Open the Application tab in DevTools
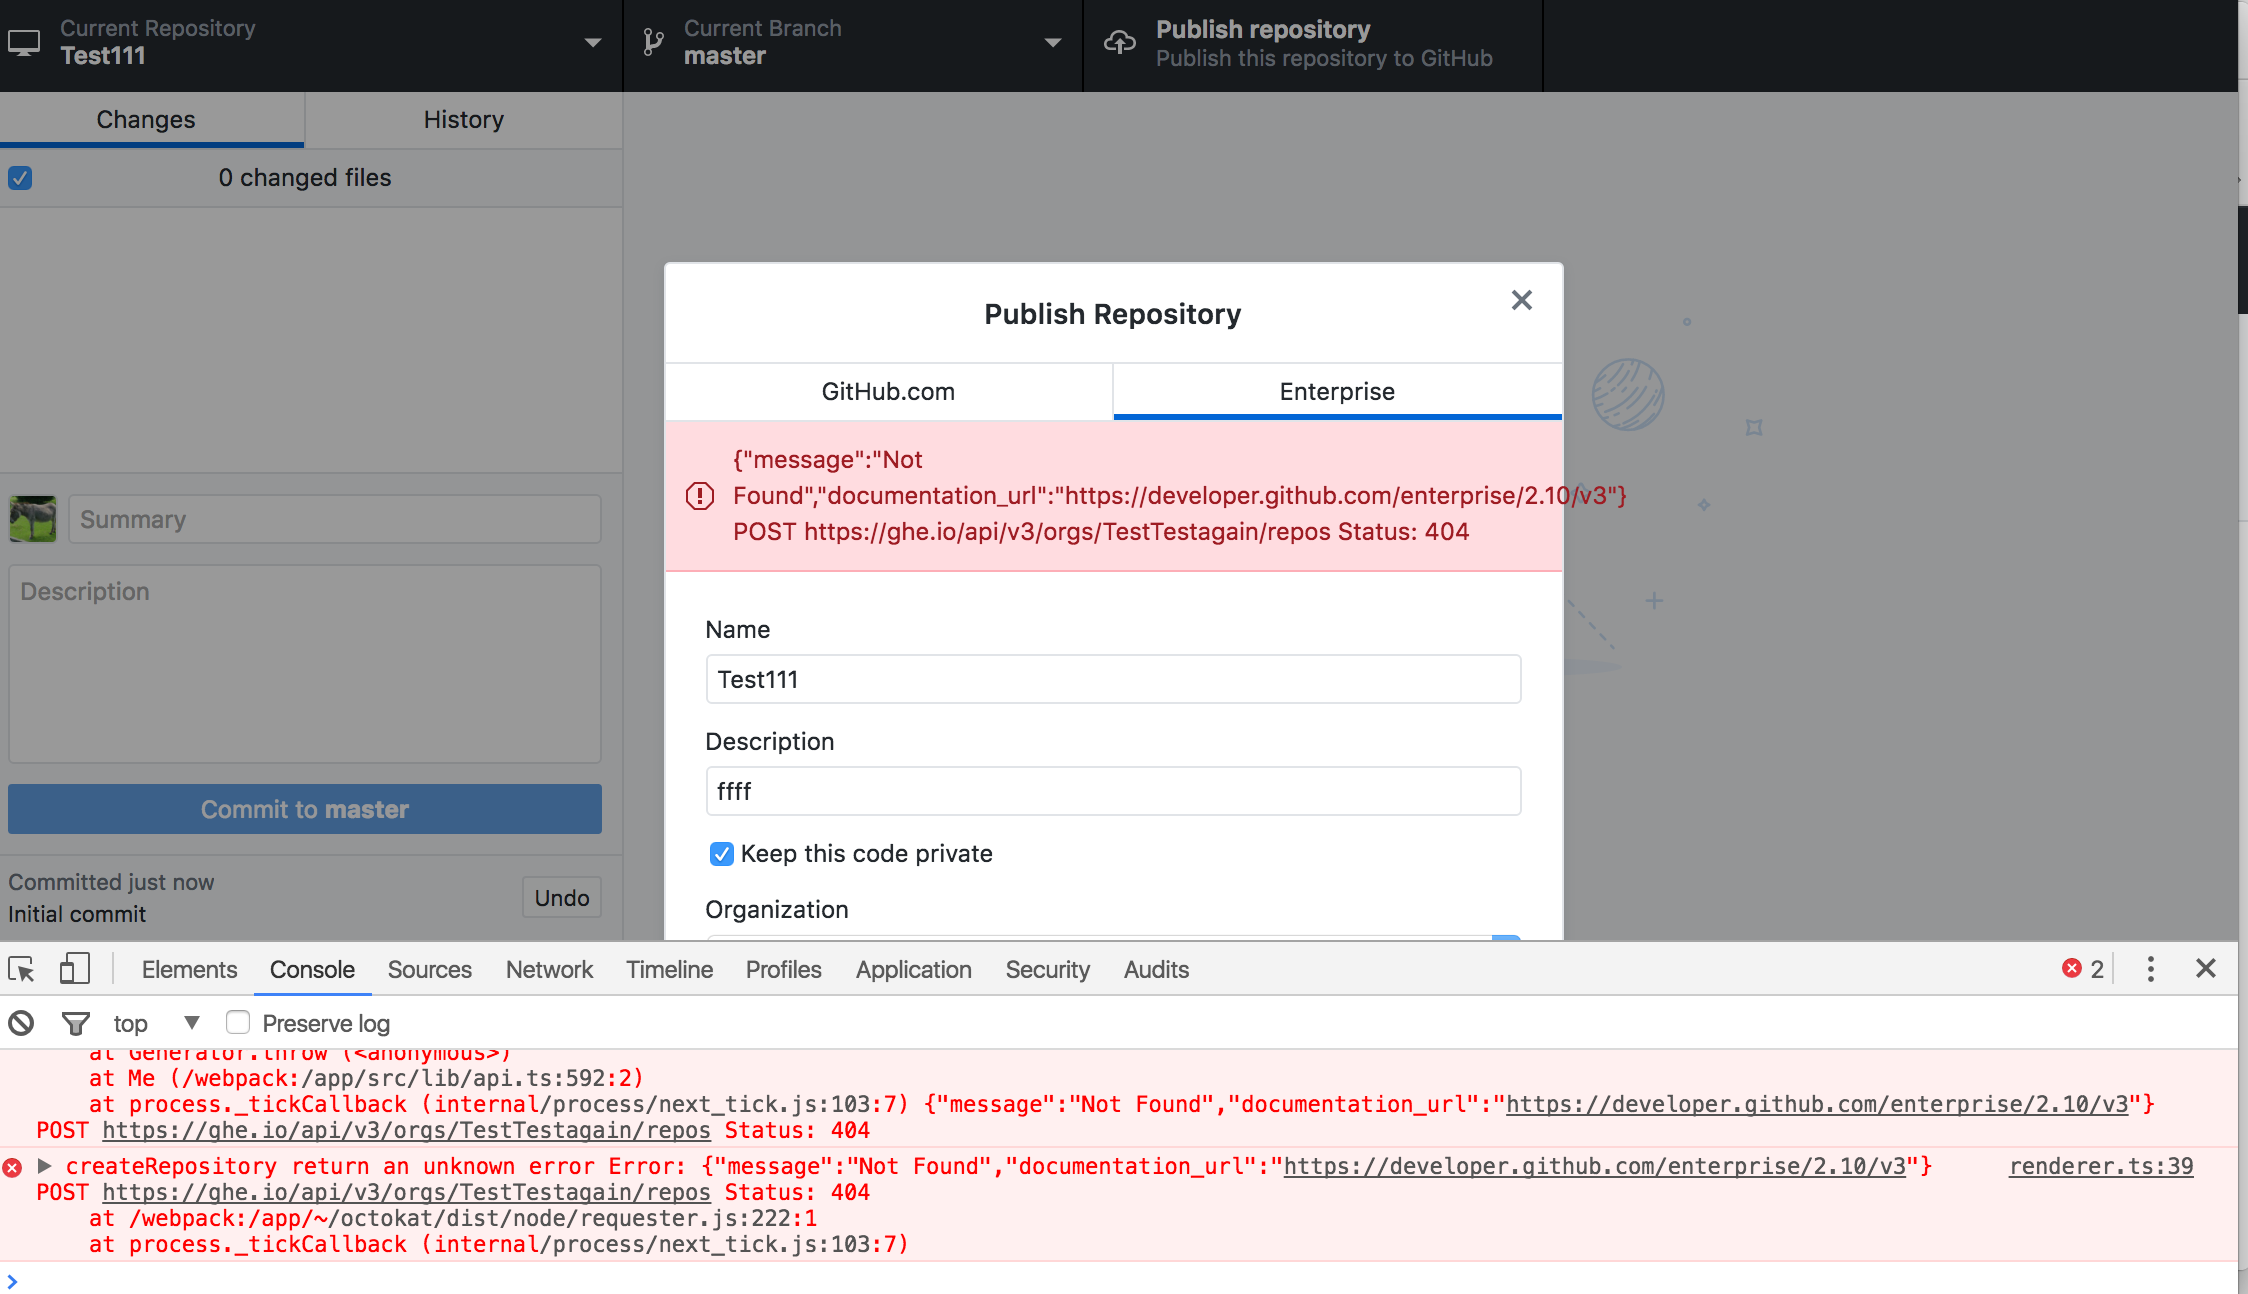The height and width of the screenshot is (1294, 2248). coord(913,969)
